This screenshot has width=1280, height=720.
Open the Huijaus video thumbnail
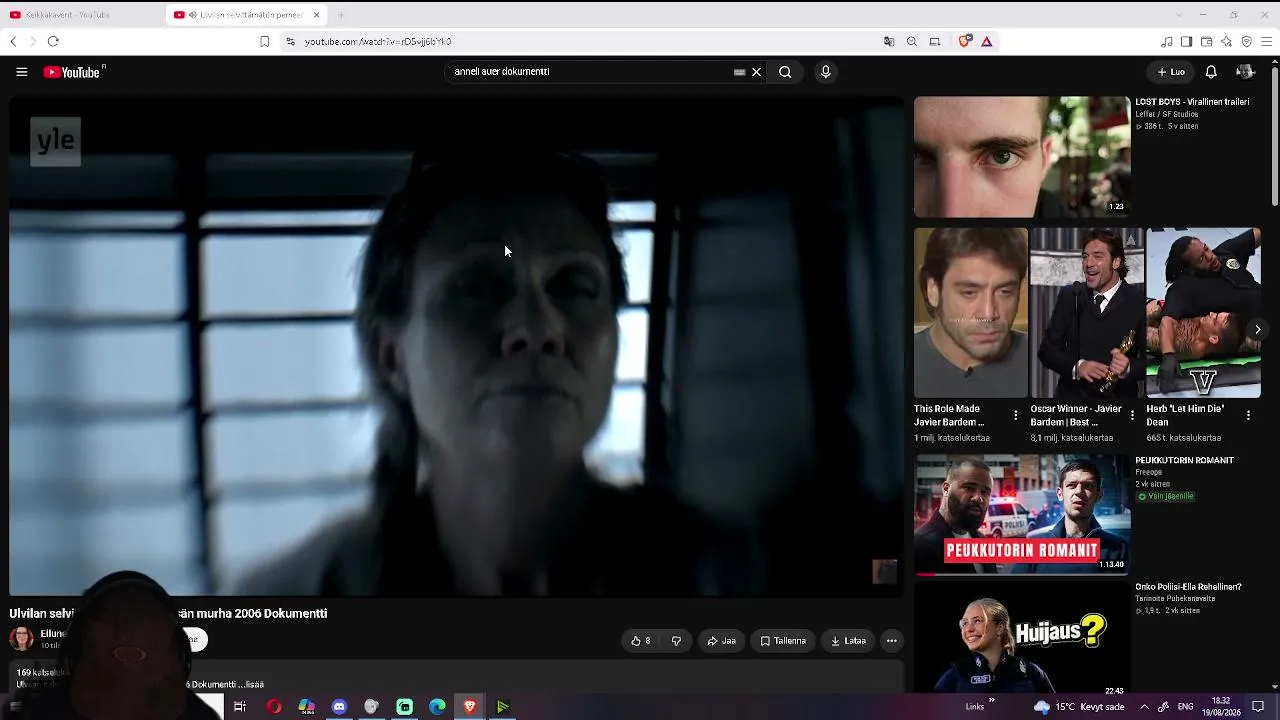(x=1022, y=637)
